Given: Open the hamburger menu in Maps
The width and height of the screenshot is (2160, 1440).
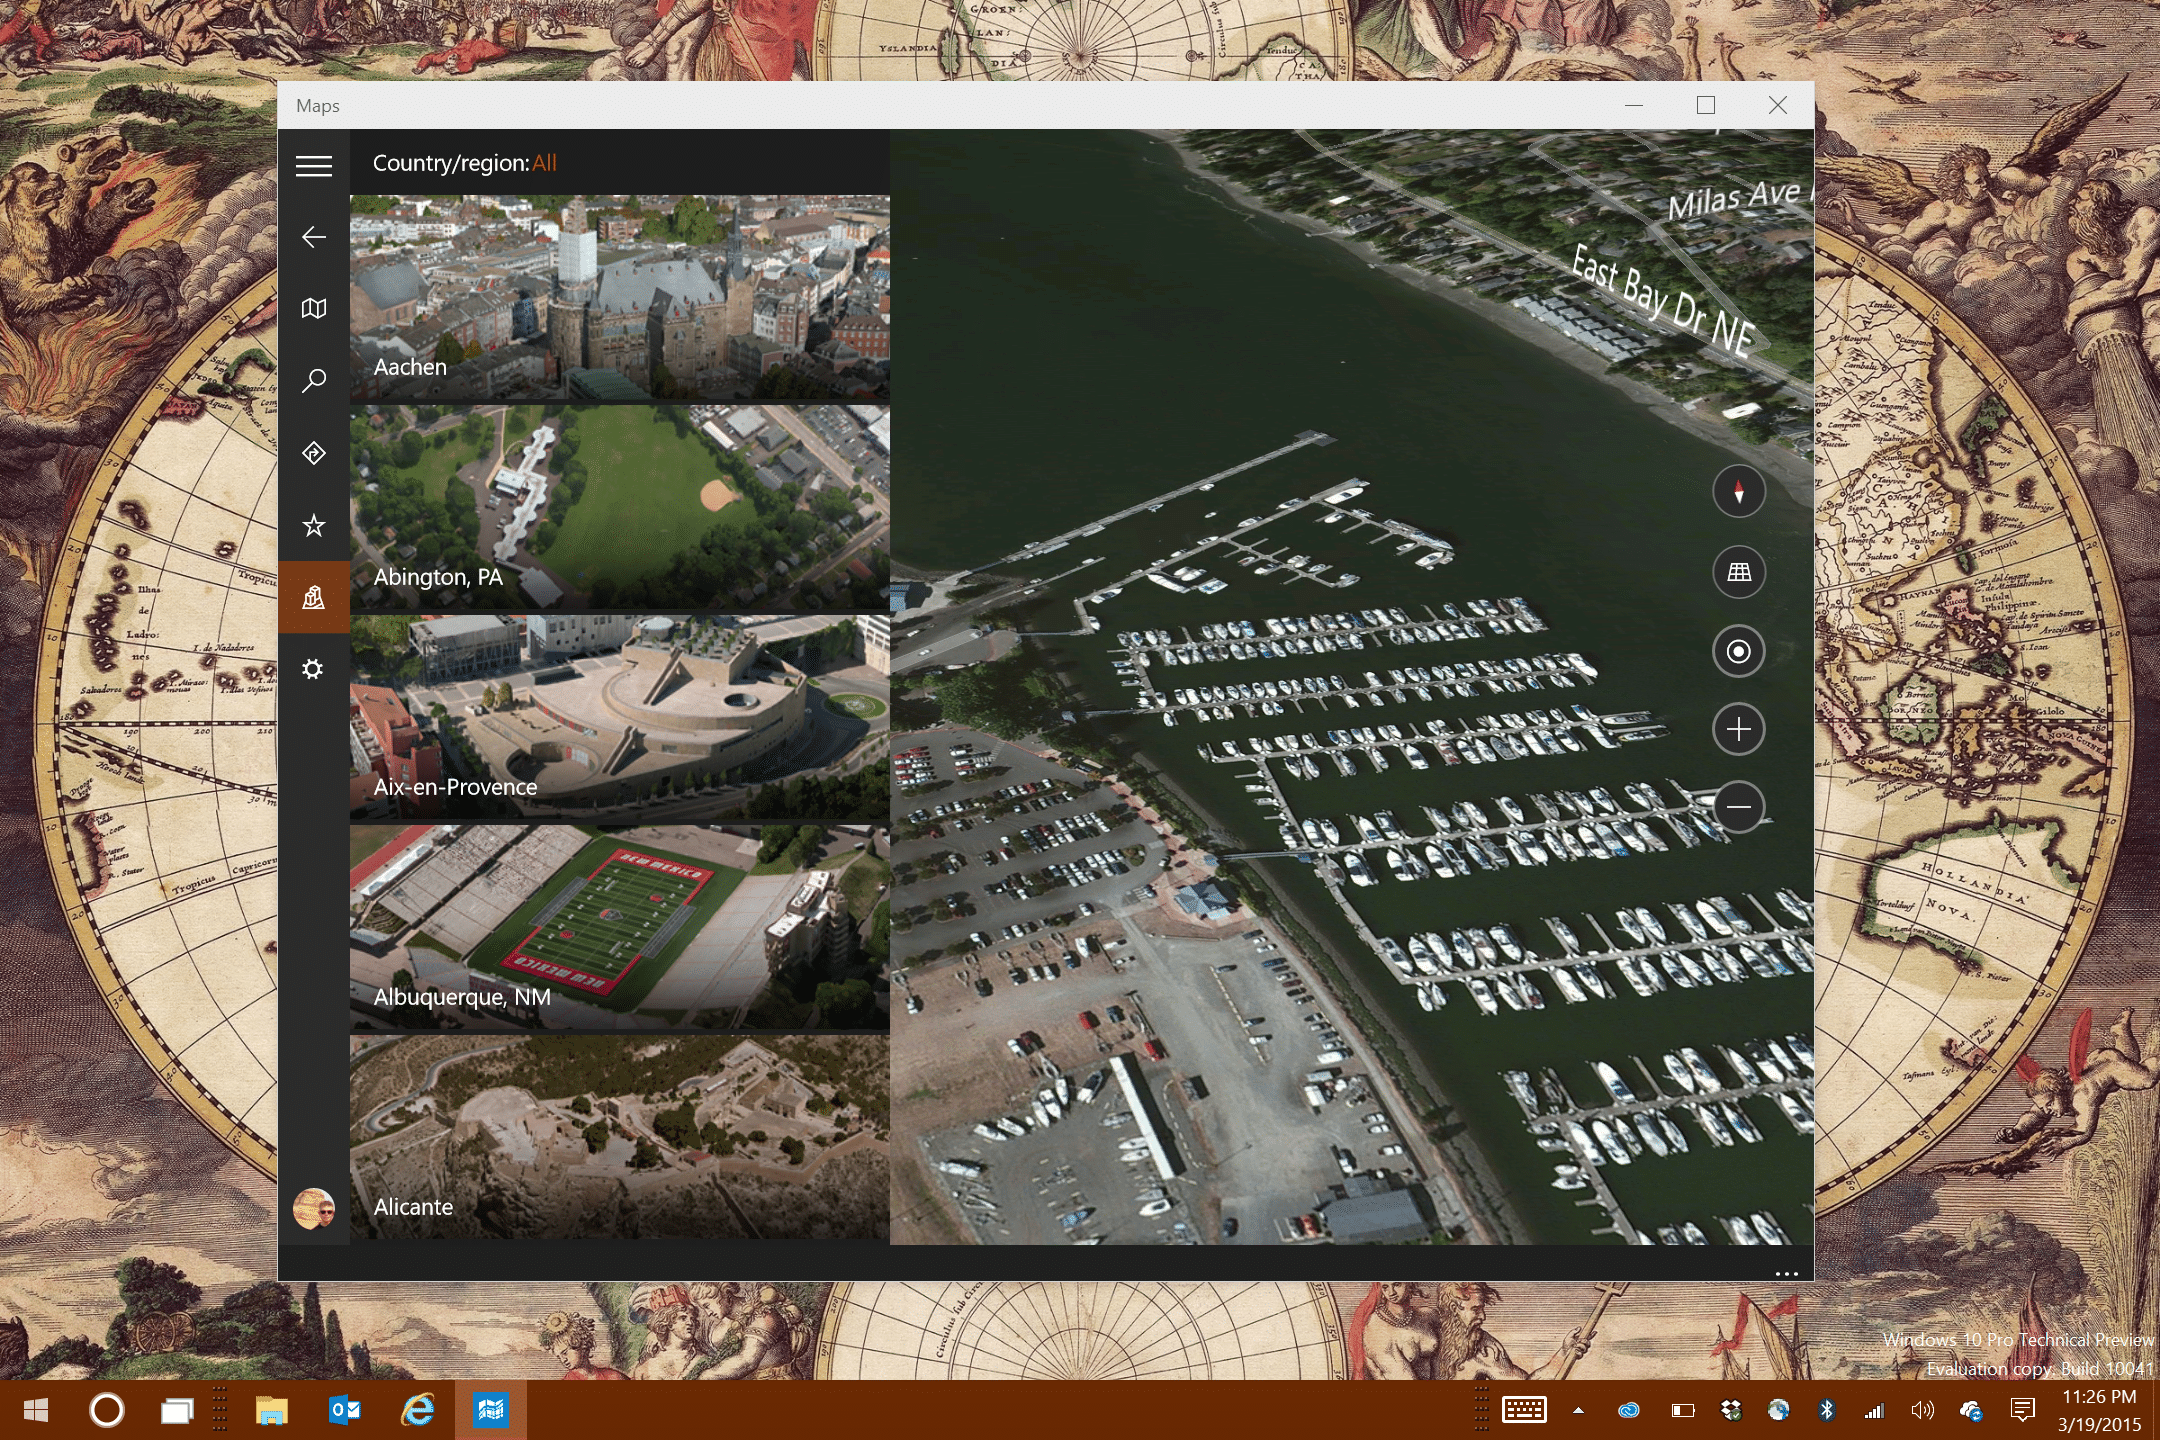Looking at the screenshot, I should [x=314, y=165].
